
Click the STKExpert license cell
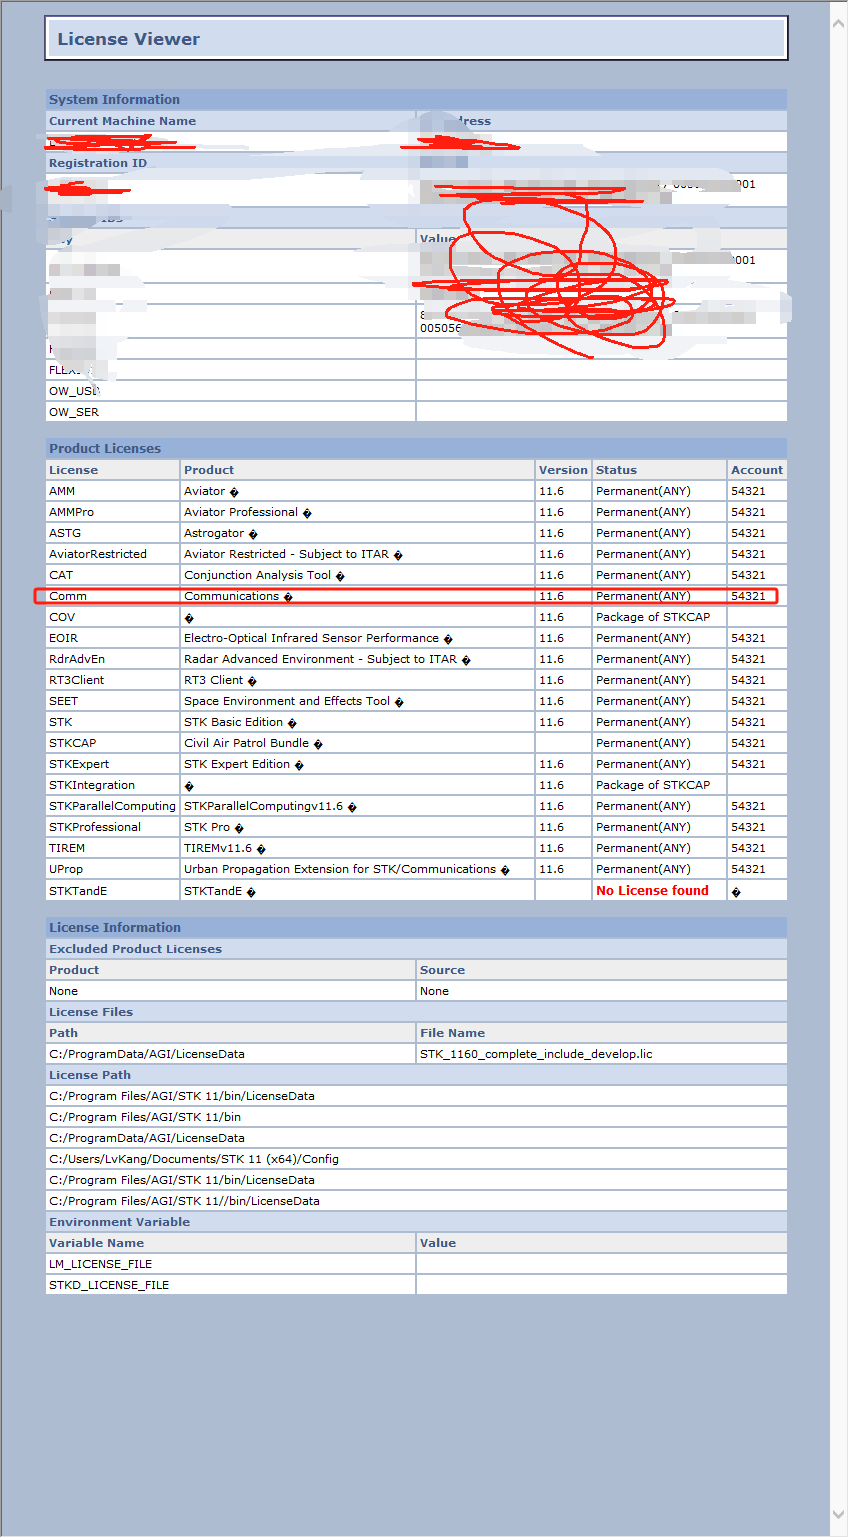(x=113, y=764)
